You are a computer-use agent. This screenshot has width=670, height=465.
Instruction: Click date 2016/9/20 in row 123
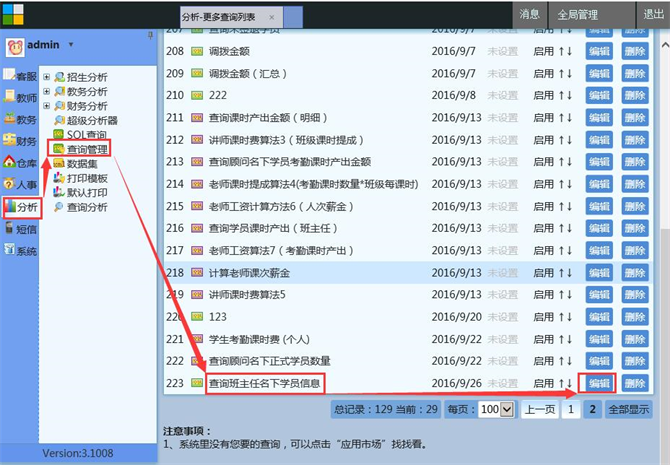pyautogui.click(x=456, y=317)
